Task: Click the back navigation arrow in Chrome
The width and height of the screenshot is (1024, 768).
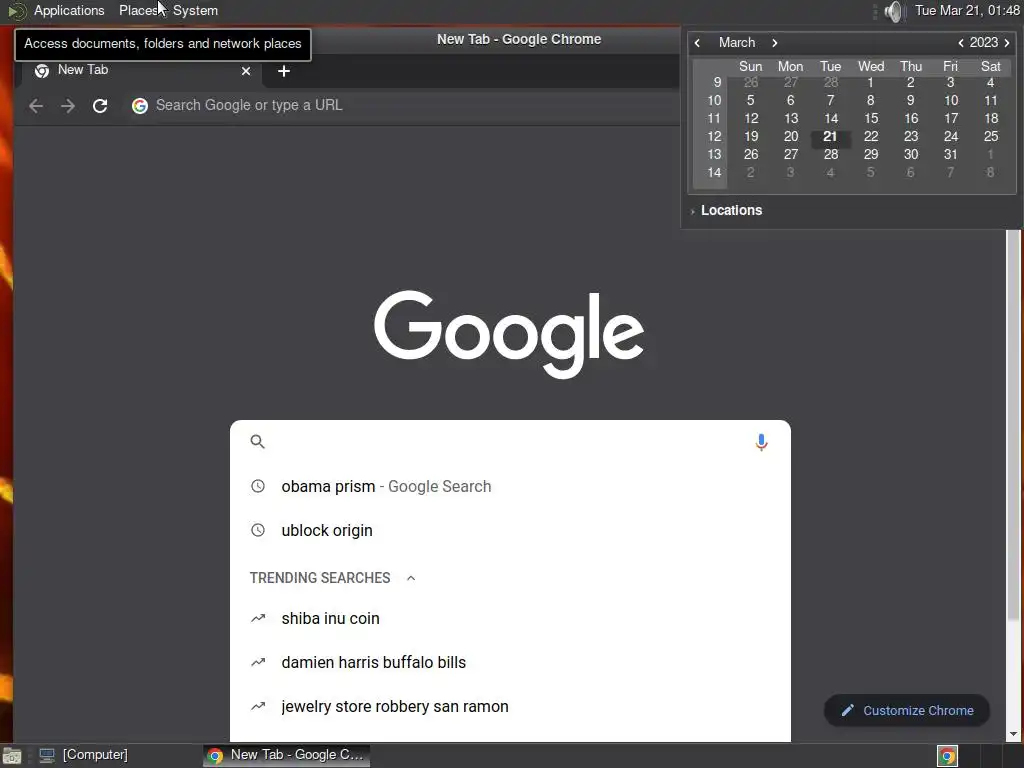Action: click(x=36, y=106)
